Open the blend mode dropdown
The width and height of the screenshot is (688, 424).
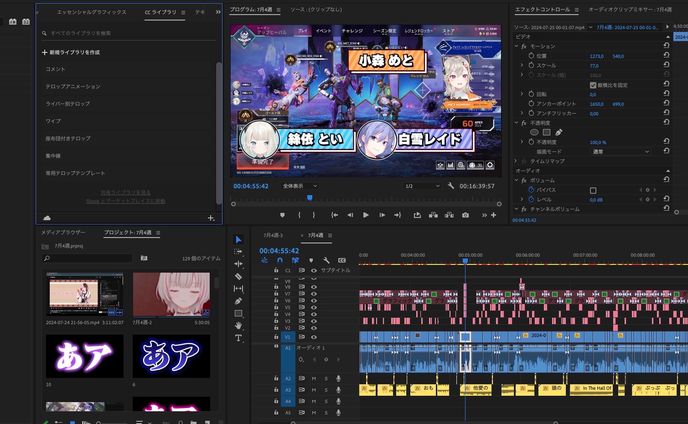[620, 151]
